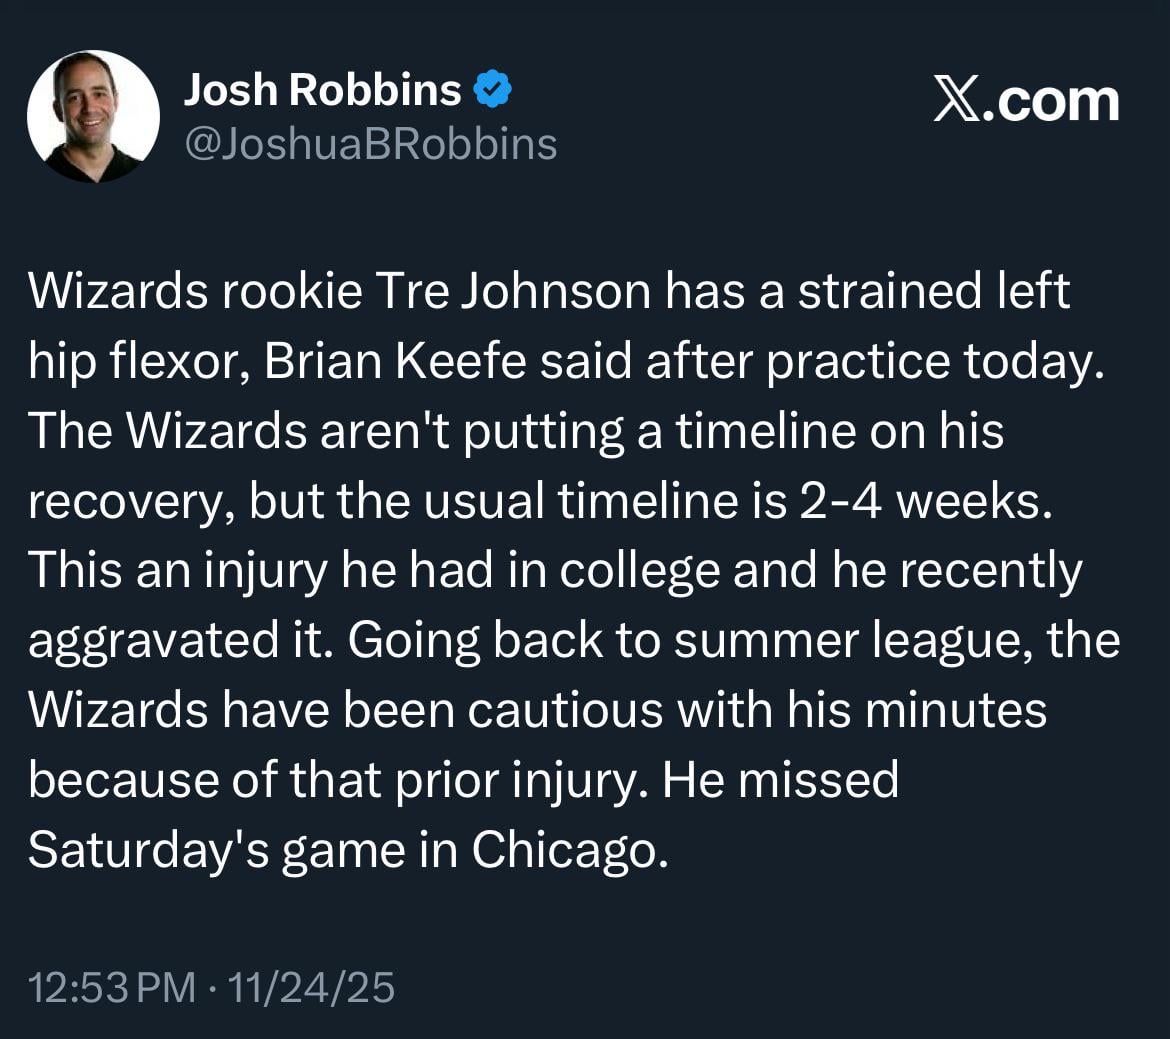Click the words "Wizards rookie" starting the post
1170x1039 pixels.
click(194, 293)
